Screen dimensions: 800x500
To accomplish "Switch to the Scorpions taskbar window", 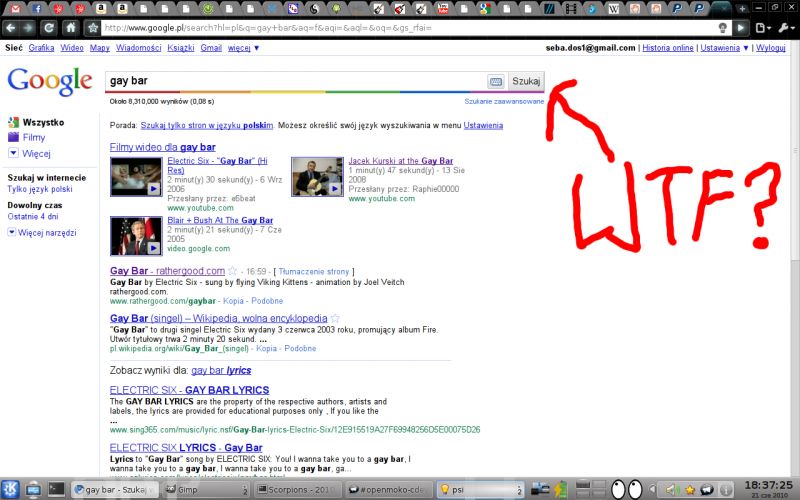I will [x=299, y=490].
